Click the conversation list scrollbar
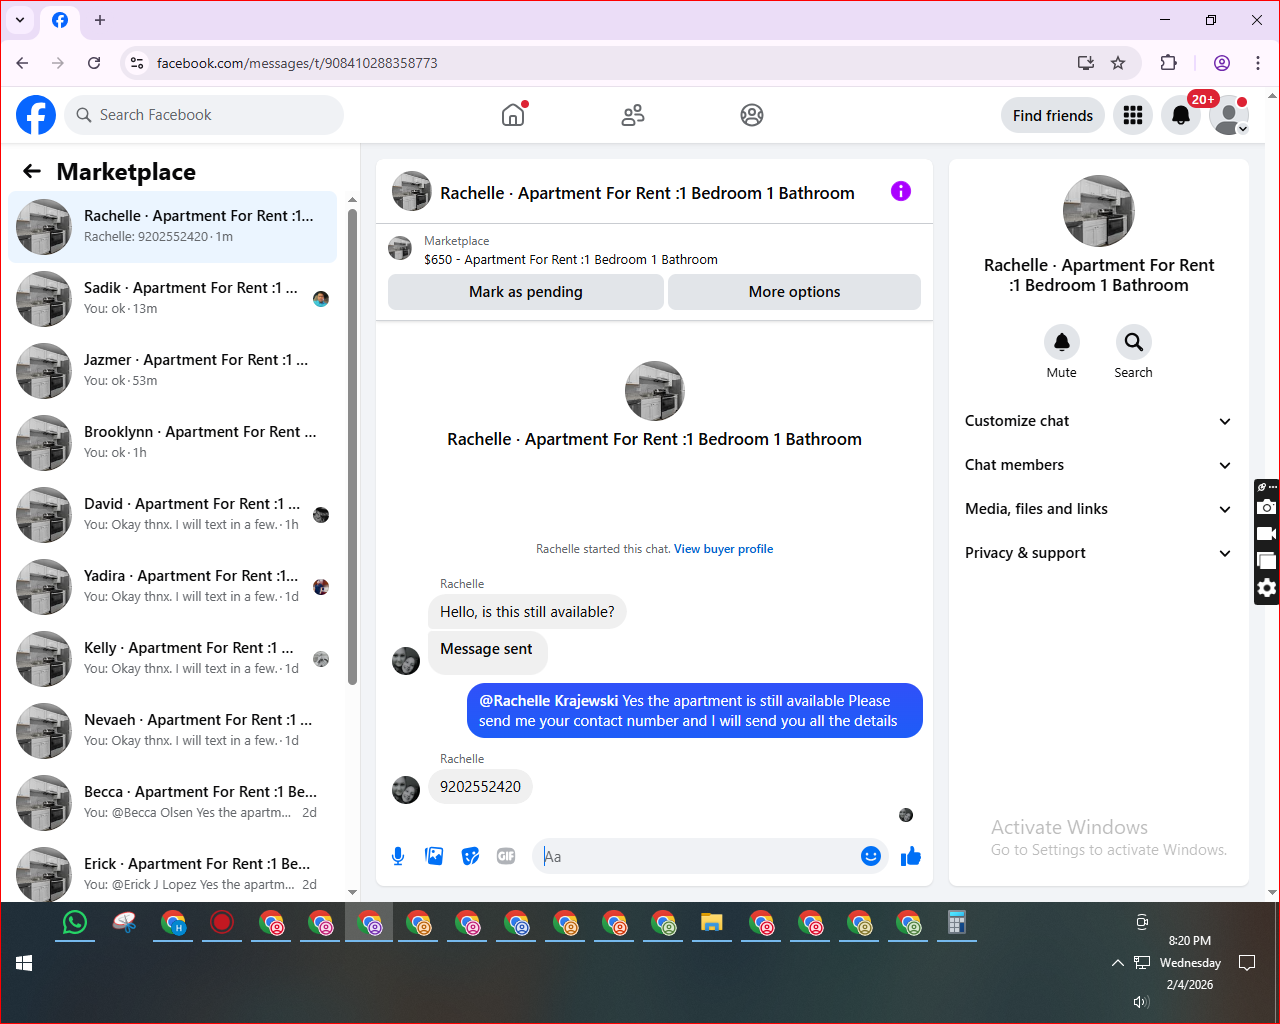The image size is (1280, 1024). tap(352, 447)
